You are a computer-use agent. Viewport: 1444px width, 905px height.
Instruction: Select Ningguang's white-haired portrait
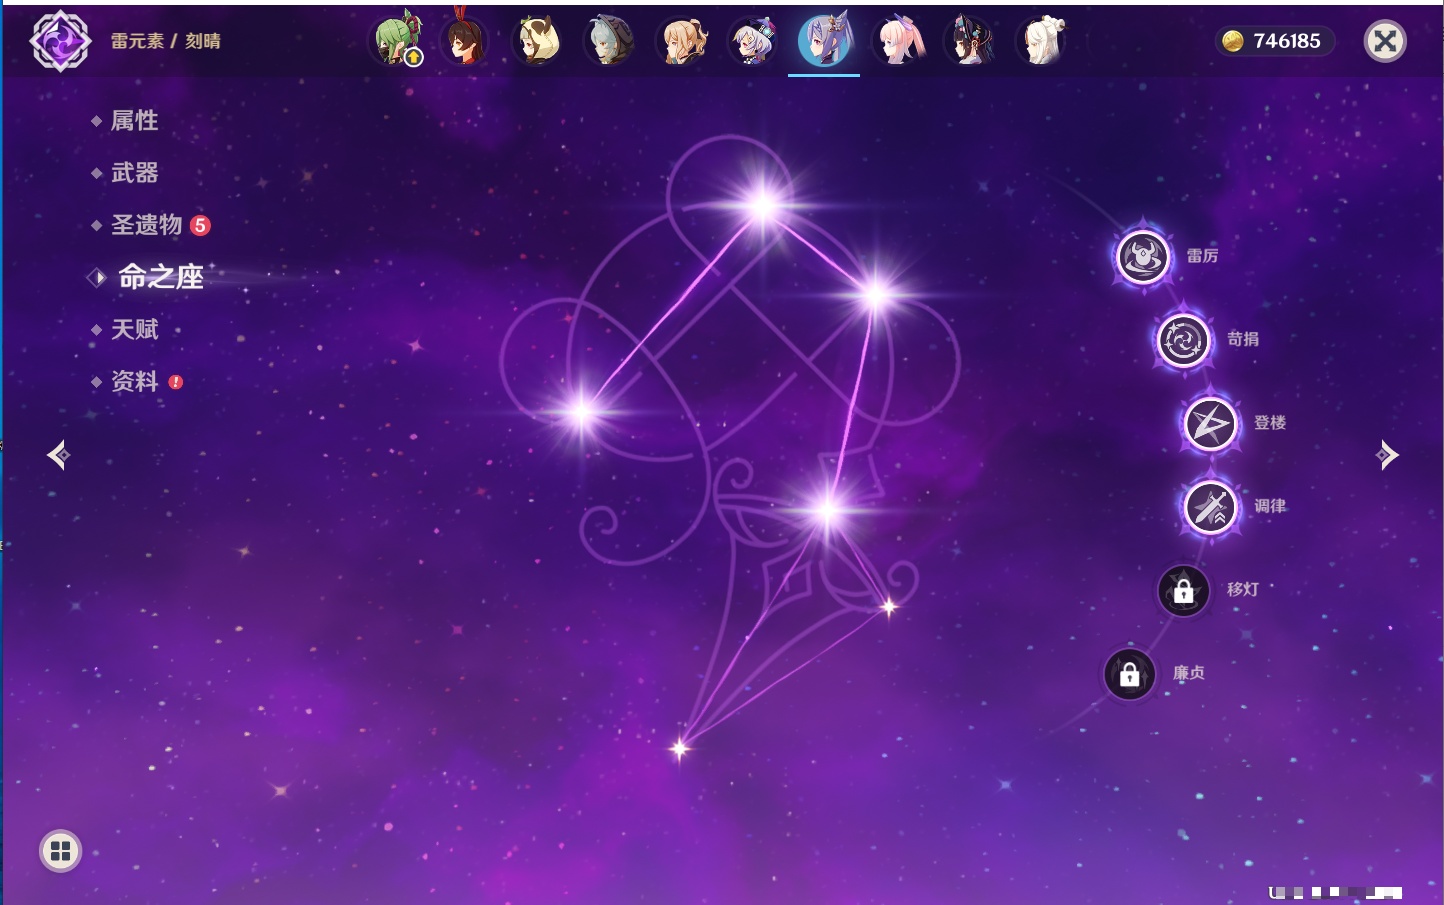point(1042,40)
